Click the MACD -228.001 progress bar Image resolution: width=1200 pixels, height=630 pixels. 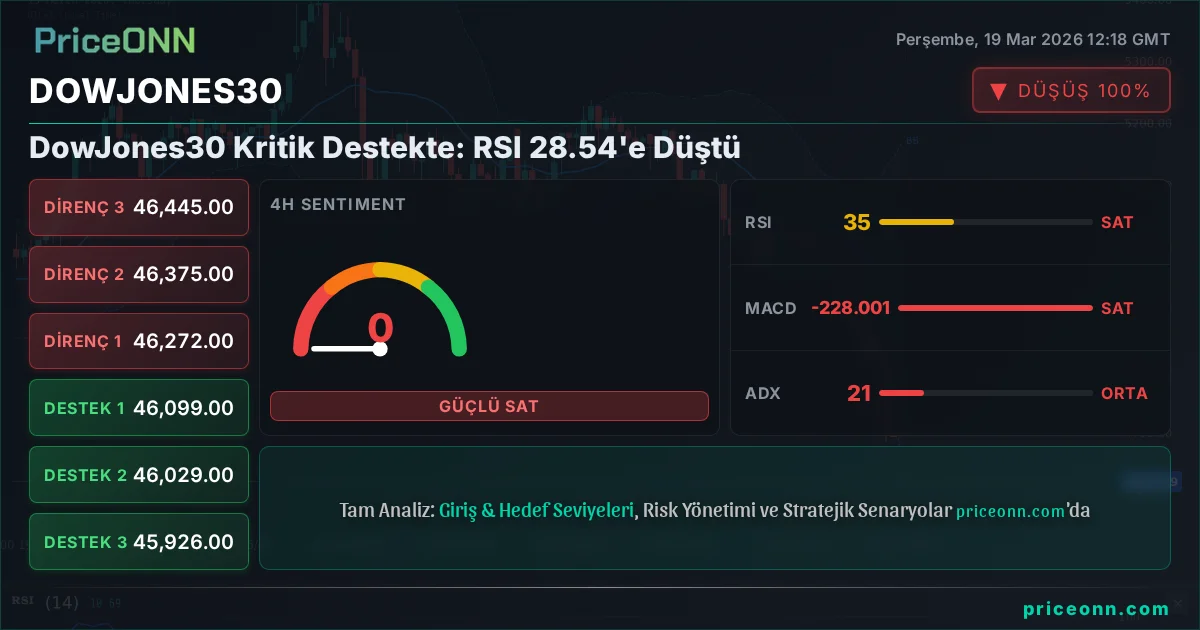(x=995, y=308)
